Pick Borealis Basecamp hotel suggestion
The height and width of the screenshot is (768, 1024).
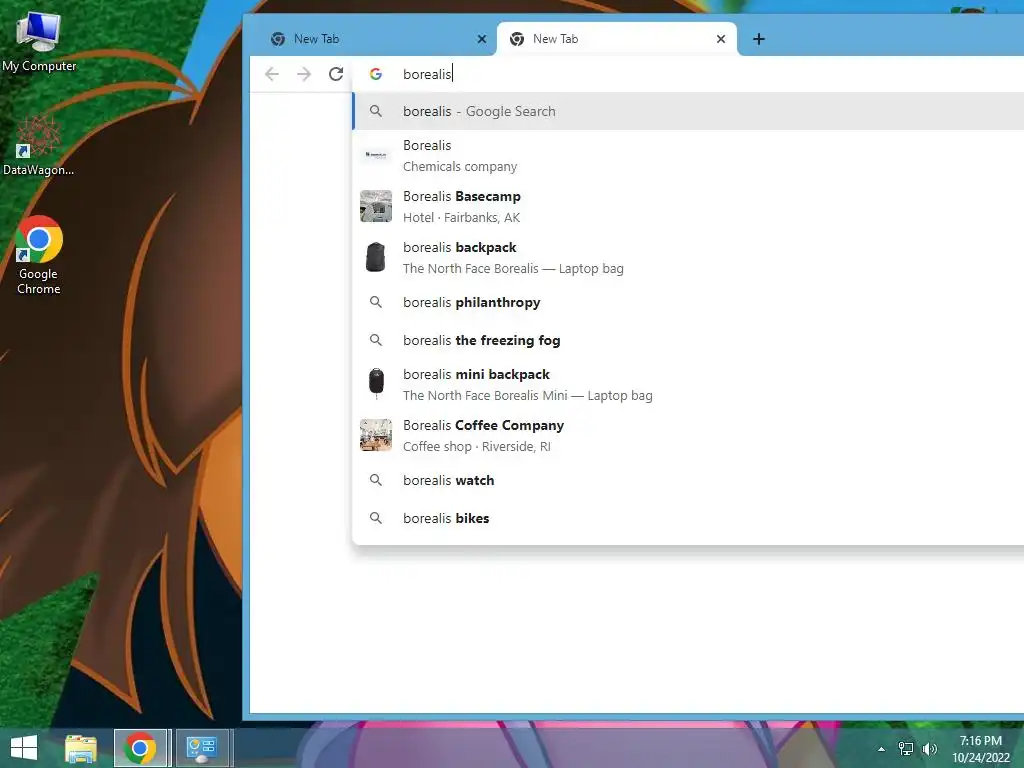point(688,206)
